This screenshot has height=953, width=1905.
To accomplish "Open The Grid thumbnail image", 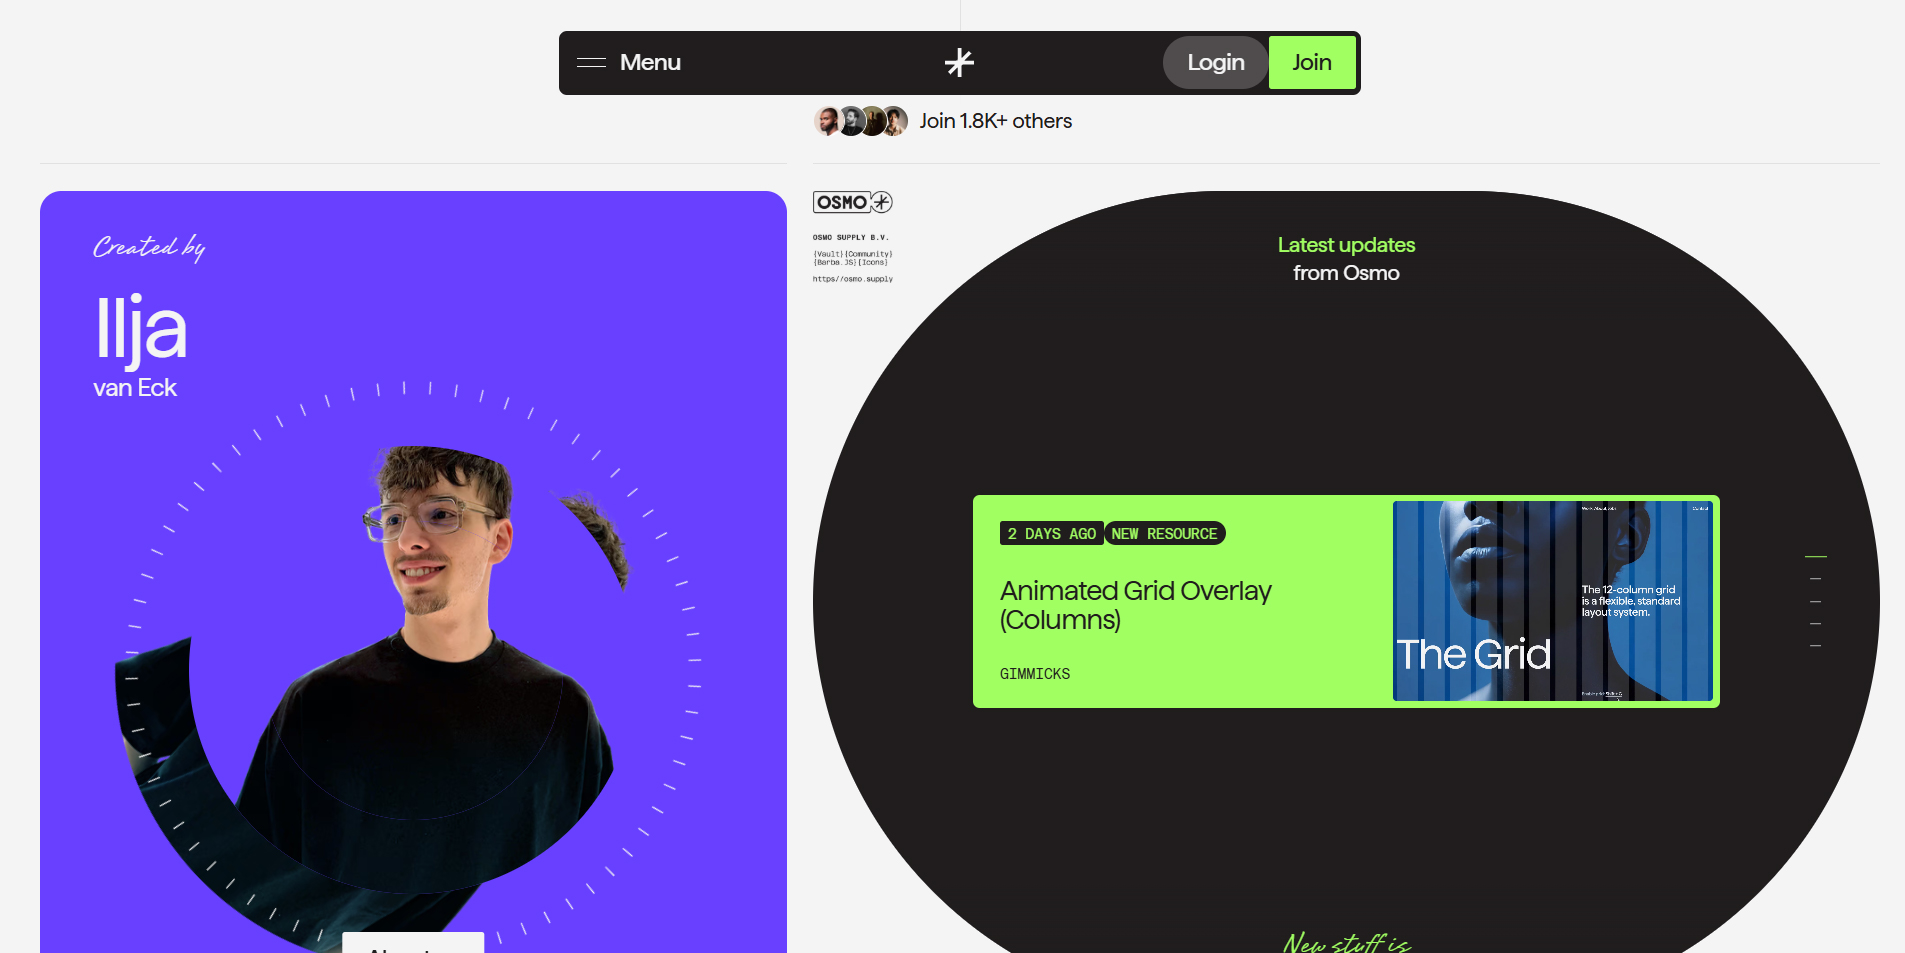I will click(1553, 601).
